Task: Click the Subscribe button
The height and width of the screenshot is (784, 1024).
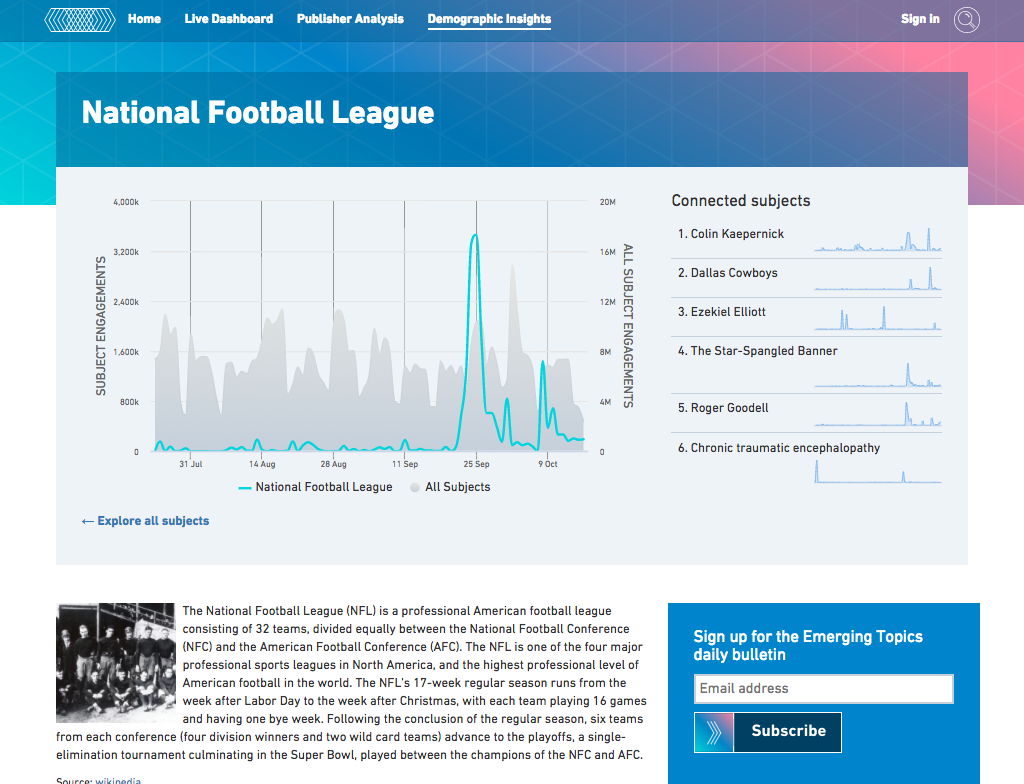Action: pos(788,732)
